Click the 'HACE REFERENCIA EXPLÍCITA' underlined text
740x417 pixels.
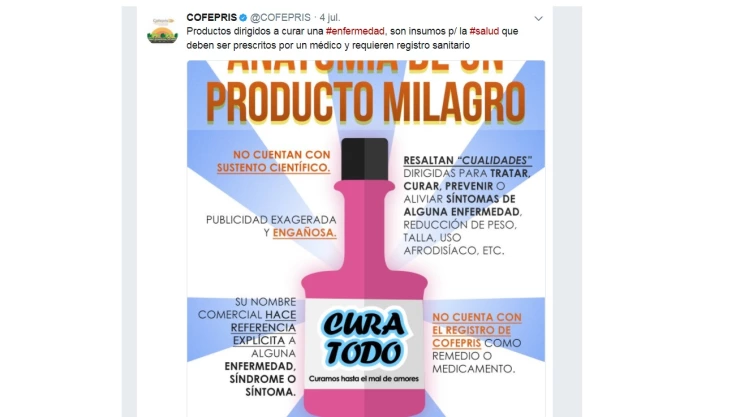[x=264, y=327]
